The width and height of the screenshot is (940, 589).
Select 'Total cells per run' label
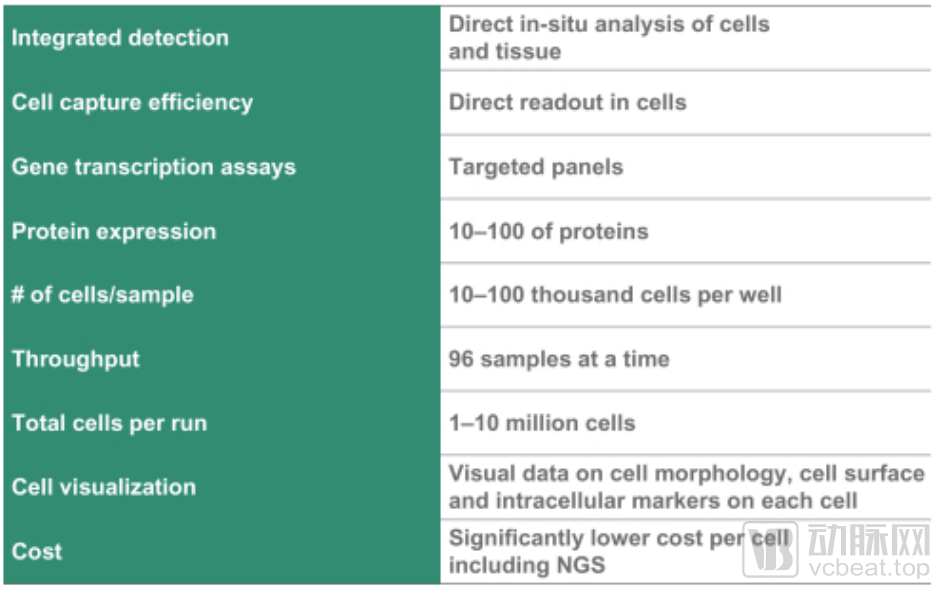point(110,423)
